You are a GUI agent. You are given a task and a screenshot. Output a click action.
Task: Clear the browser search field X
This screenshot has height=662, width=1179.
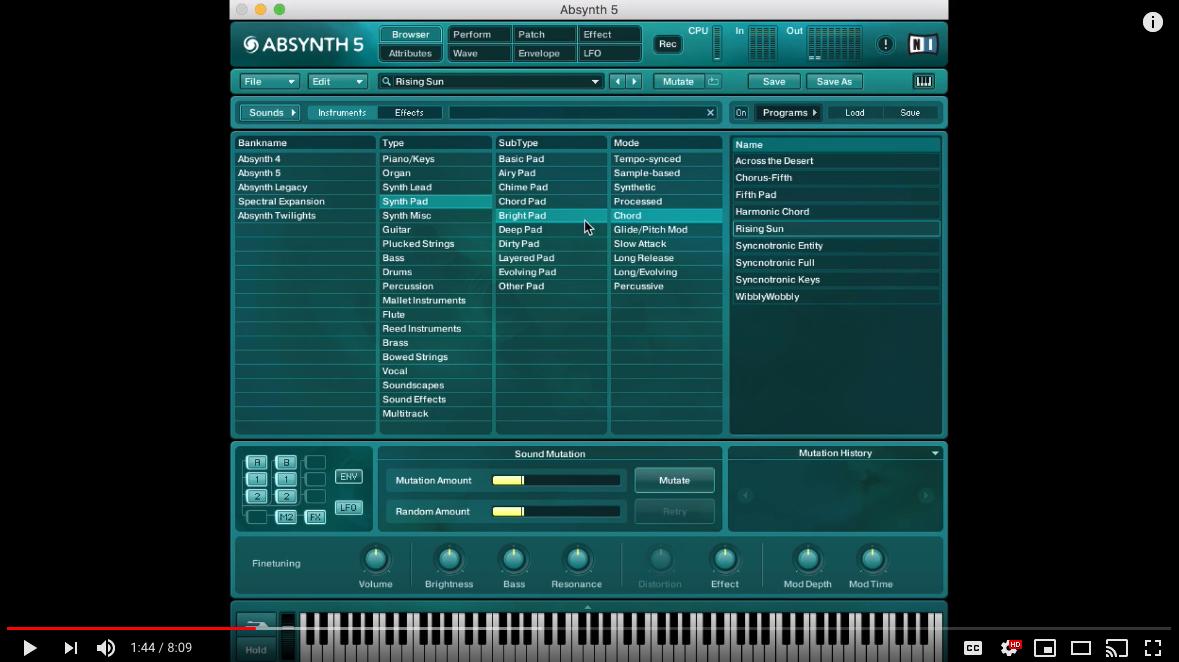(710, 113)
